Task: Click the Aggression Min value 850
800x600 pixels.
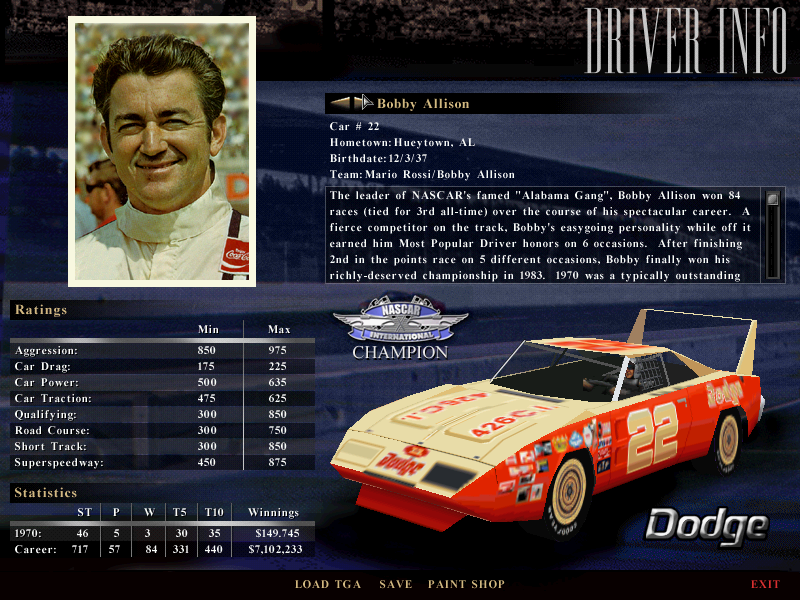Action: click(207, 351)
